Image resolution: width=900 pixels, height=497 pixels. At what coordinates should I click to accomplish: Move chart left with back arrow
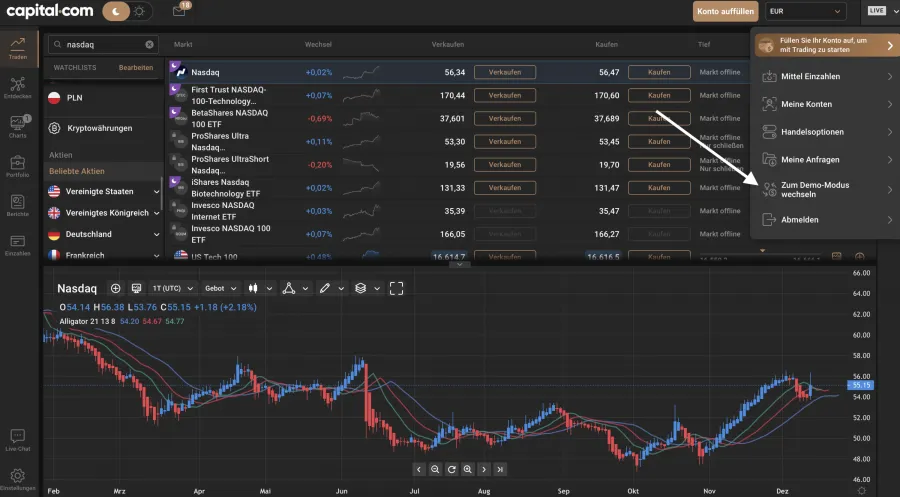tap(419, 469)
